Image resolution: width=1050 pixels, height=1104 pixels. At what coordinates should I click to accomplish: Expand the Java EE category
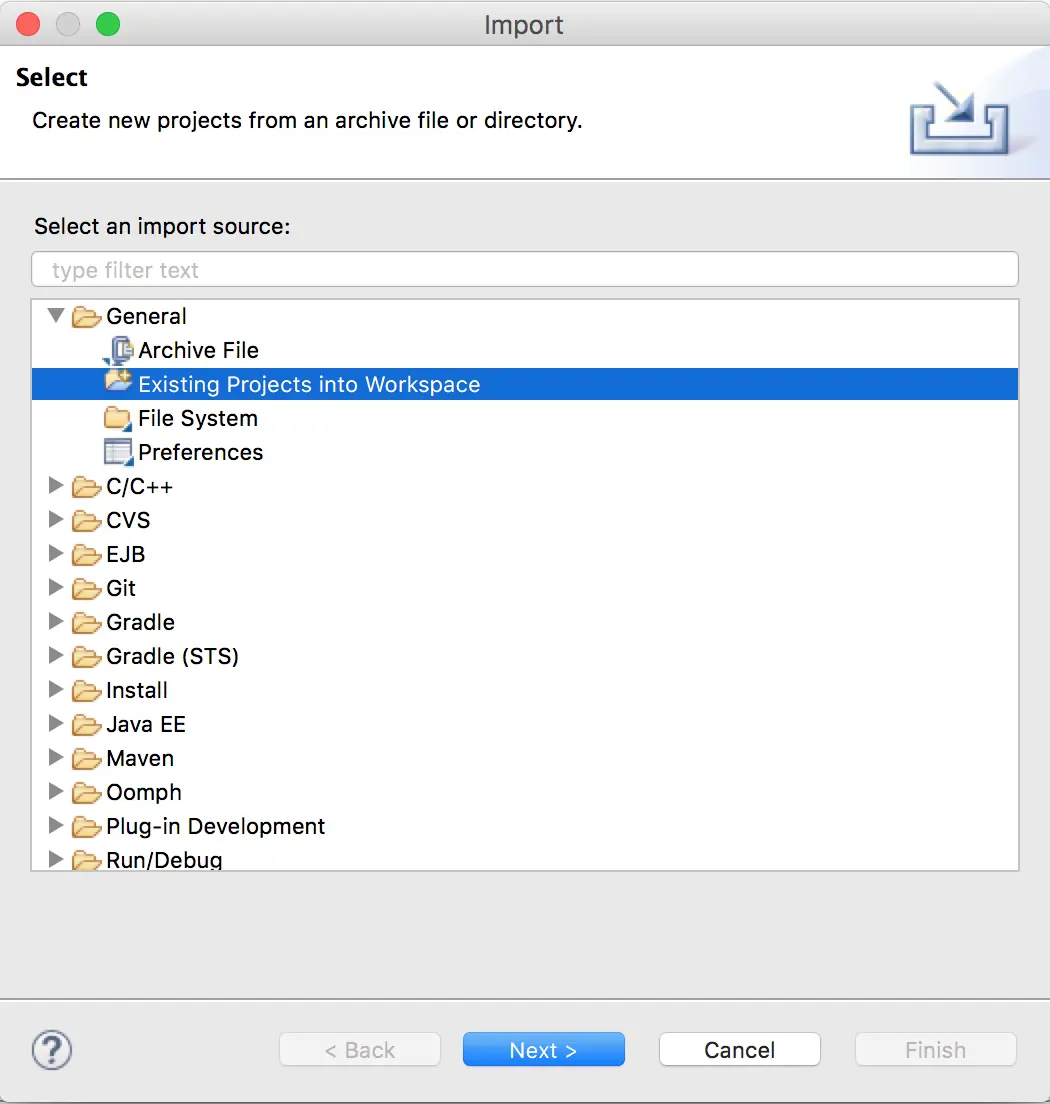(56, 723)
